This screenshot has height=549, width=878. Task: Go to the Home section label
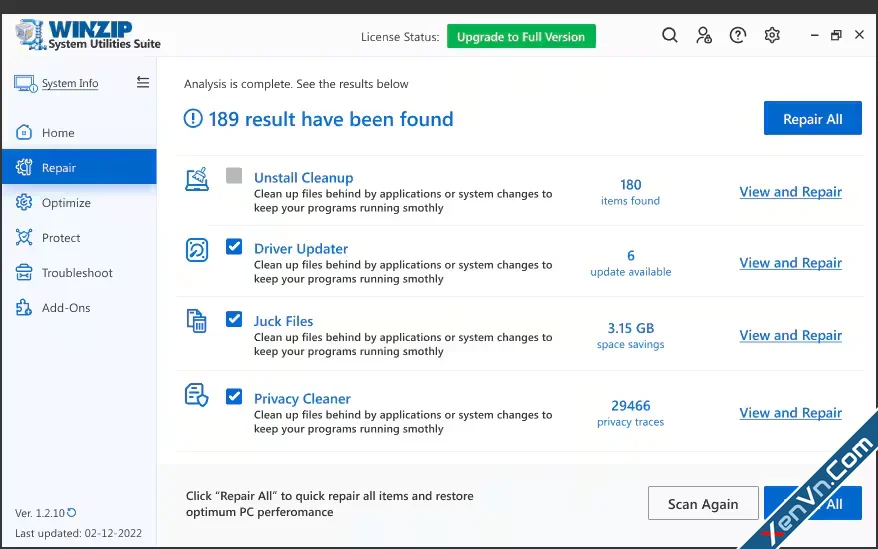[x=58, y=133]
